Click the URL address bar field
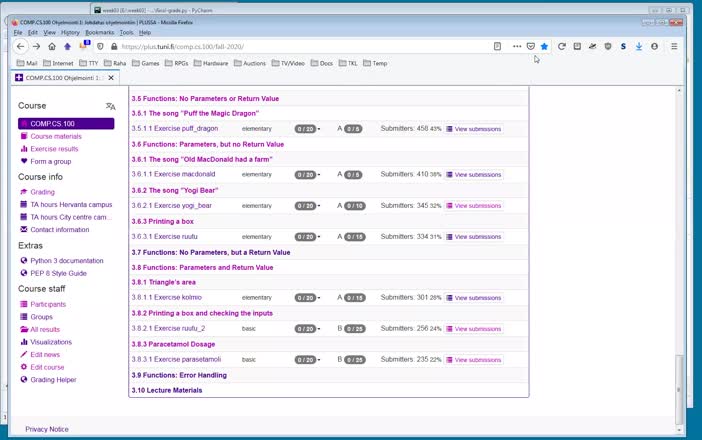Image resolution: width=702 pixels, height=440 pixels. (x=300, y=46)
